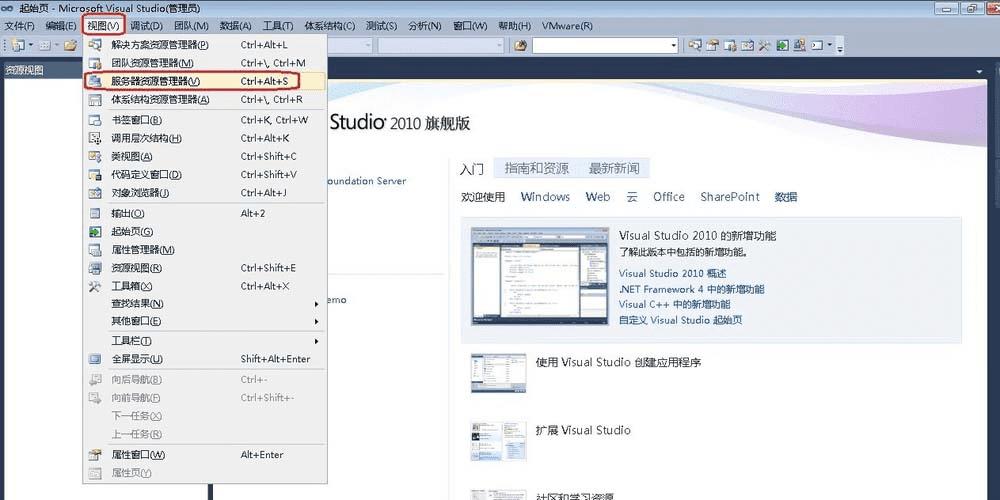Select the SharePoint category link
Viewport: 1000px width, 500px height.
tap(730, 197)
